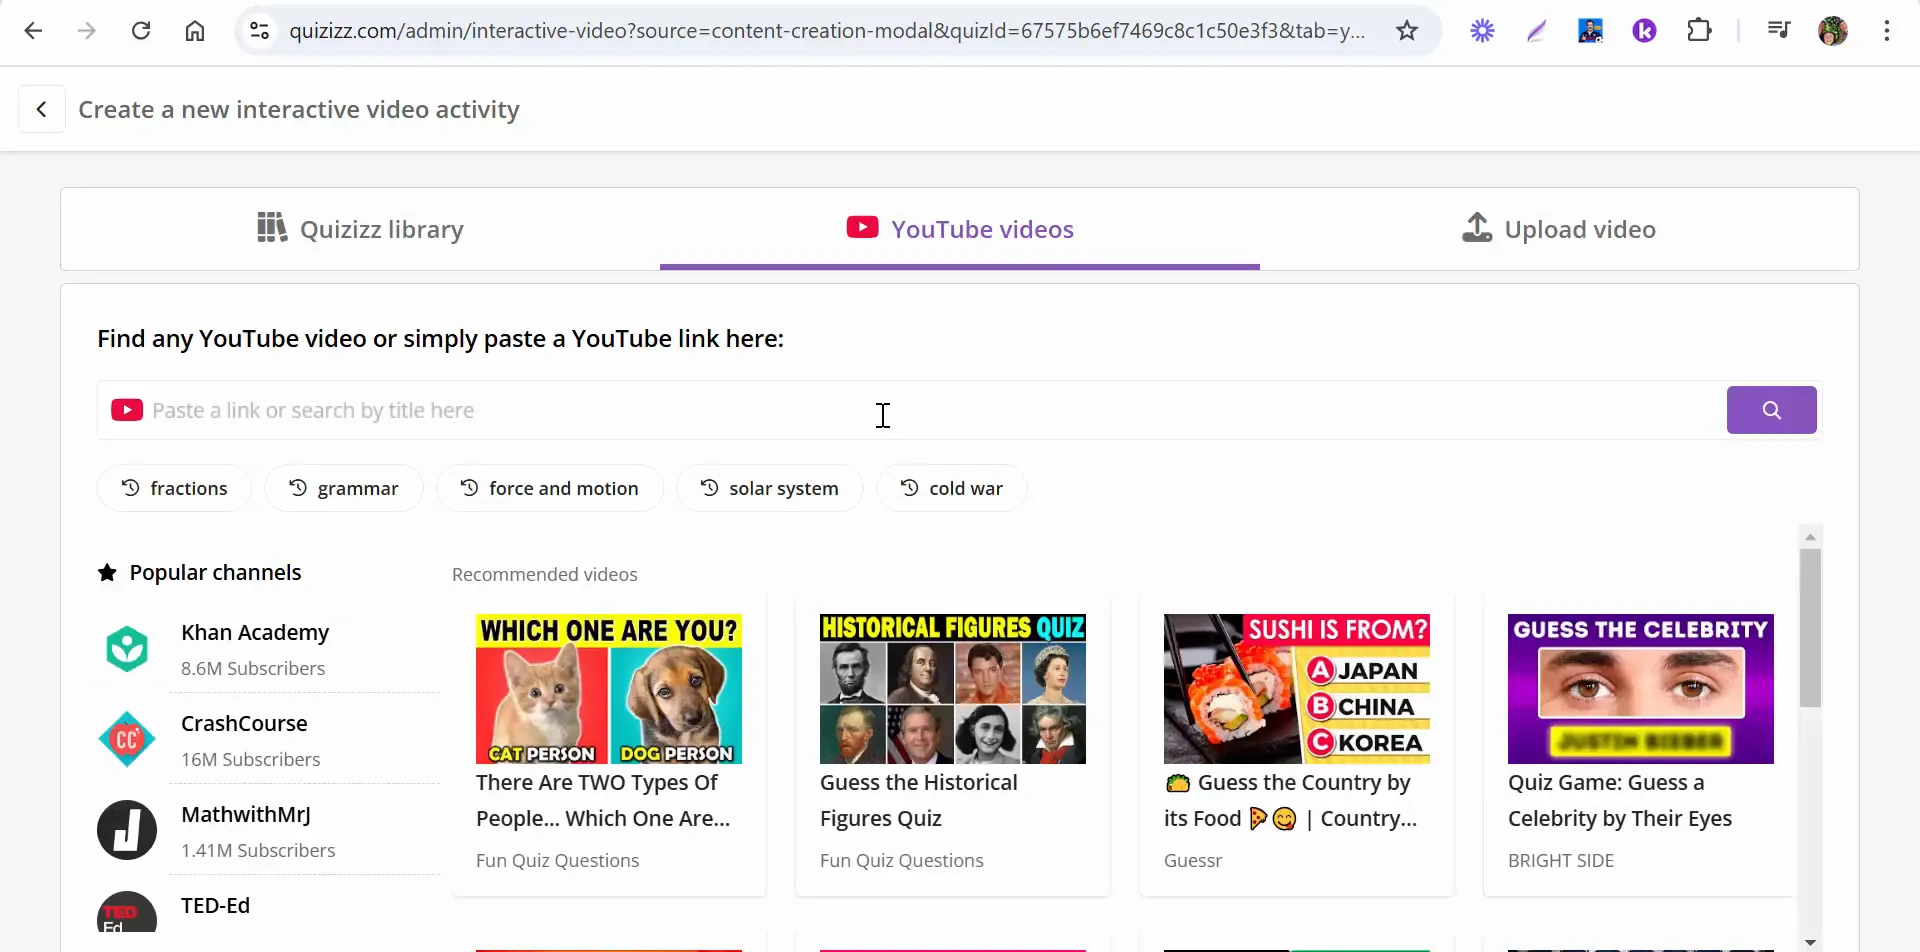Click the TED-Ed channel logo
Image resolution: width=1920 pixels, height=952 pixels.
click(127, 912)
